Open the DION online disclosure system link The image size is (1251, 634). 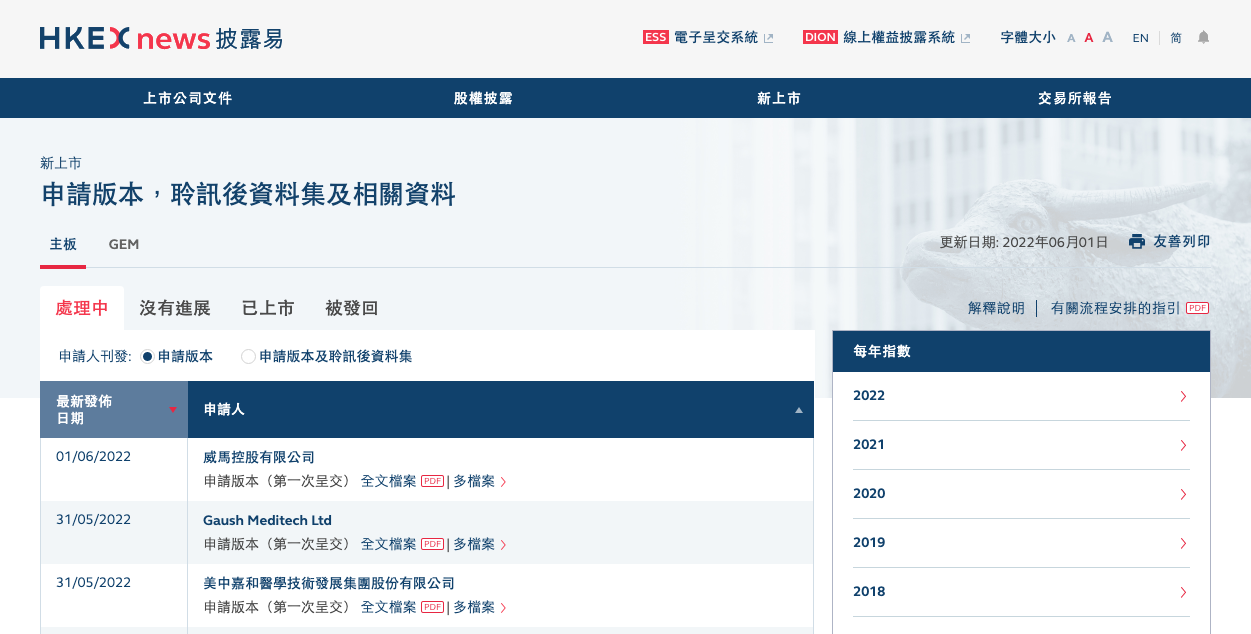click(886, 38)
